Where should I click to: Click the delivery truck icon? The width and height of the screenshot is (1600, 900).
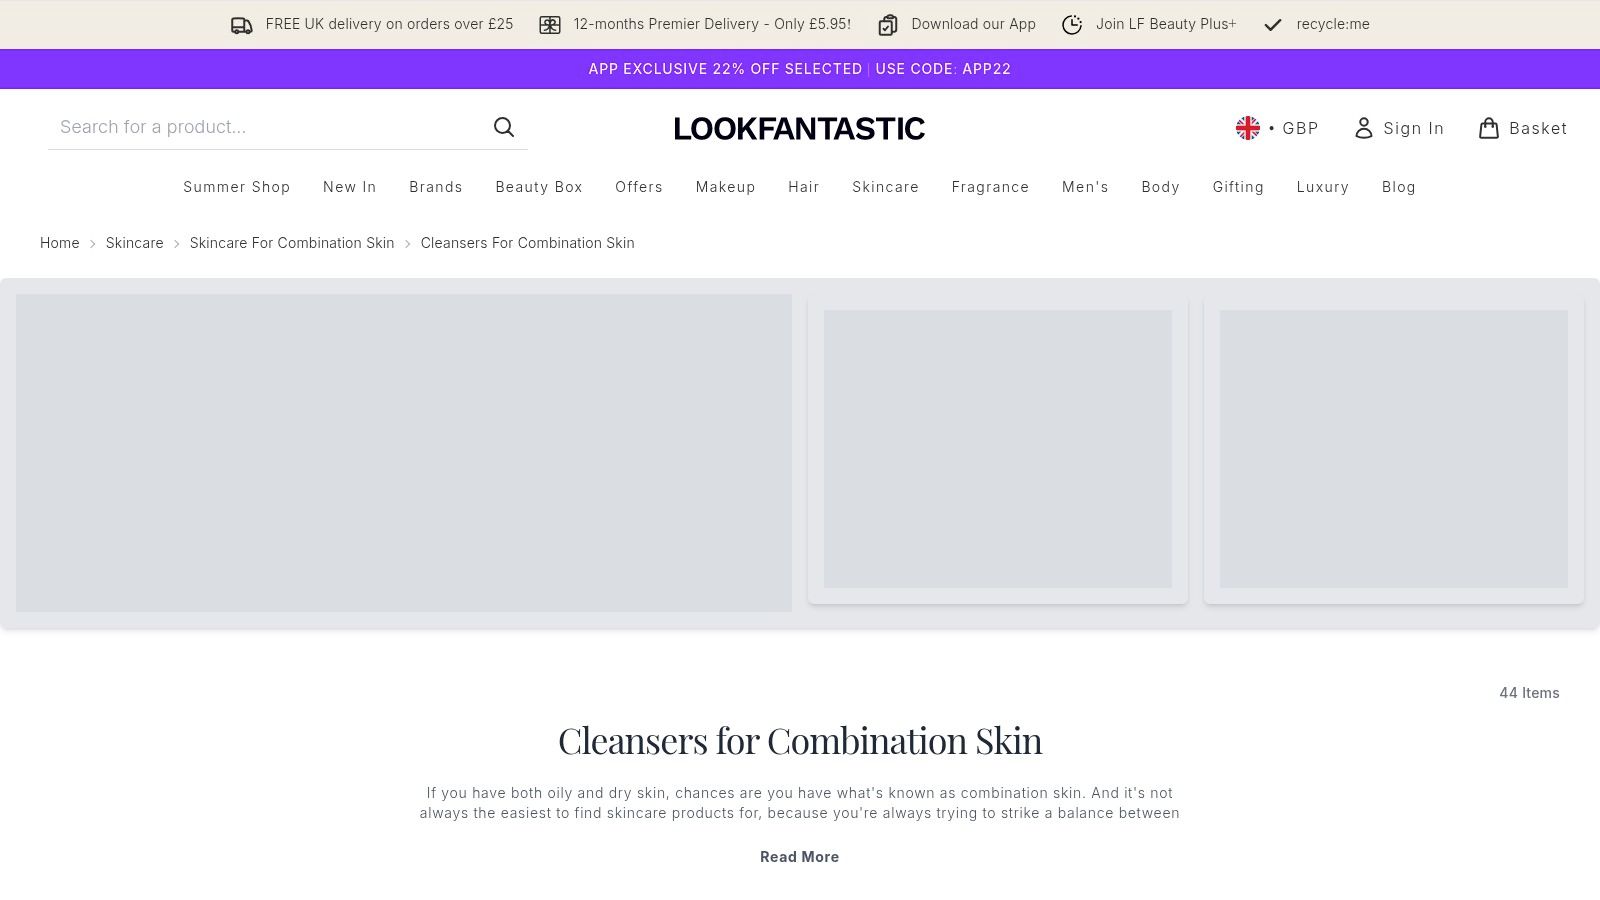tap(241, 25)
